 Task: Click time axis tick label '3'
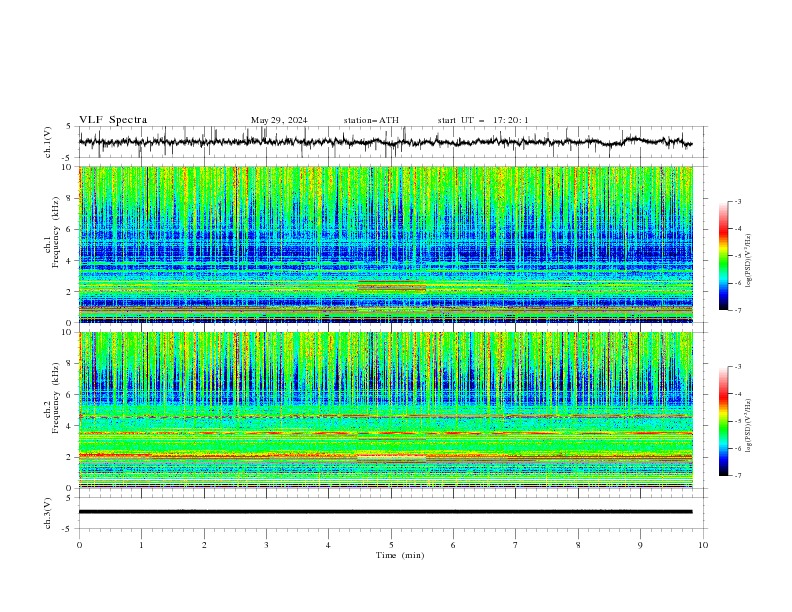[x=266, y=545]
